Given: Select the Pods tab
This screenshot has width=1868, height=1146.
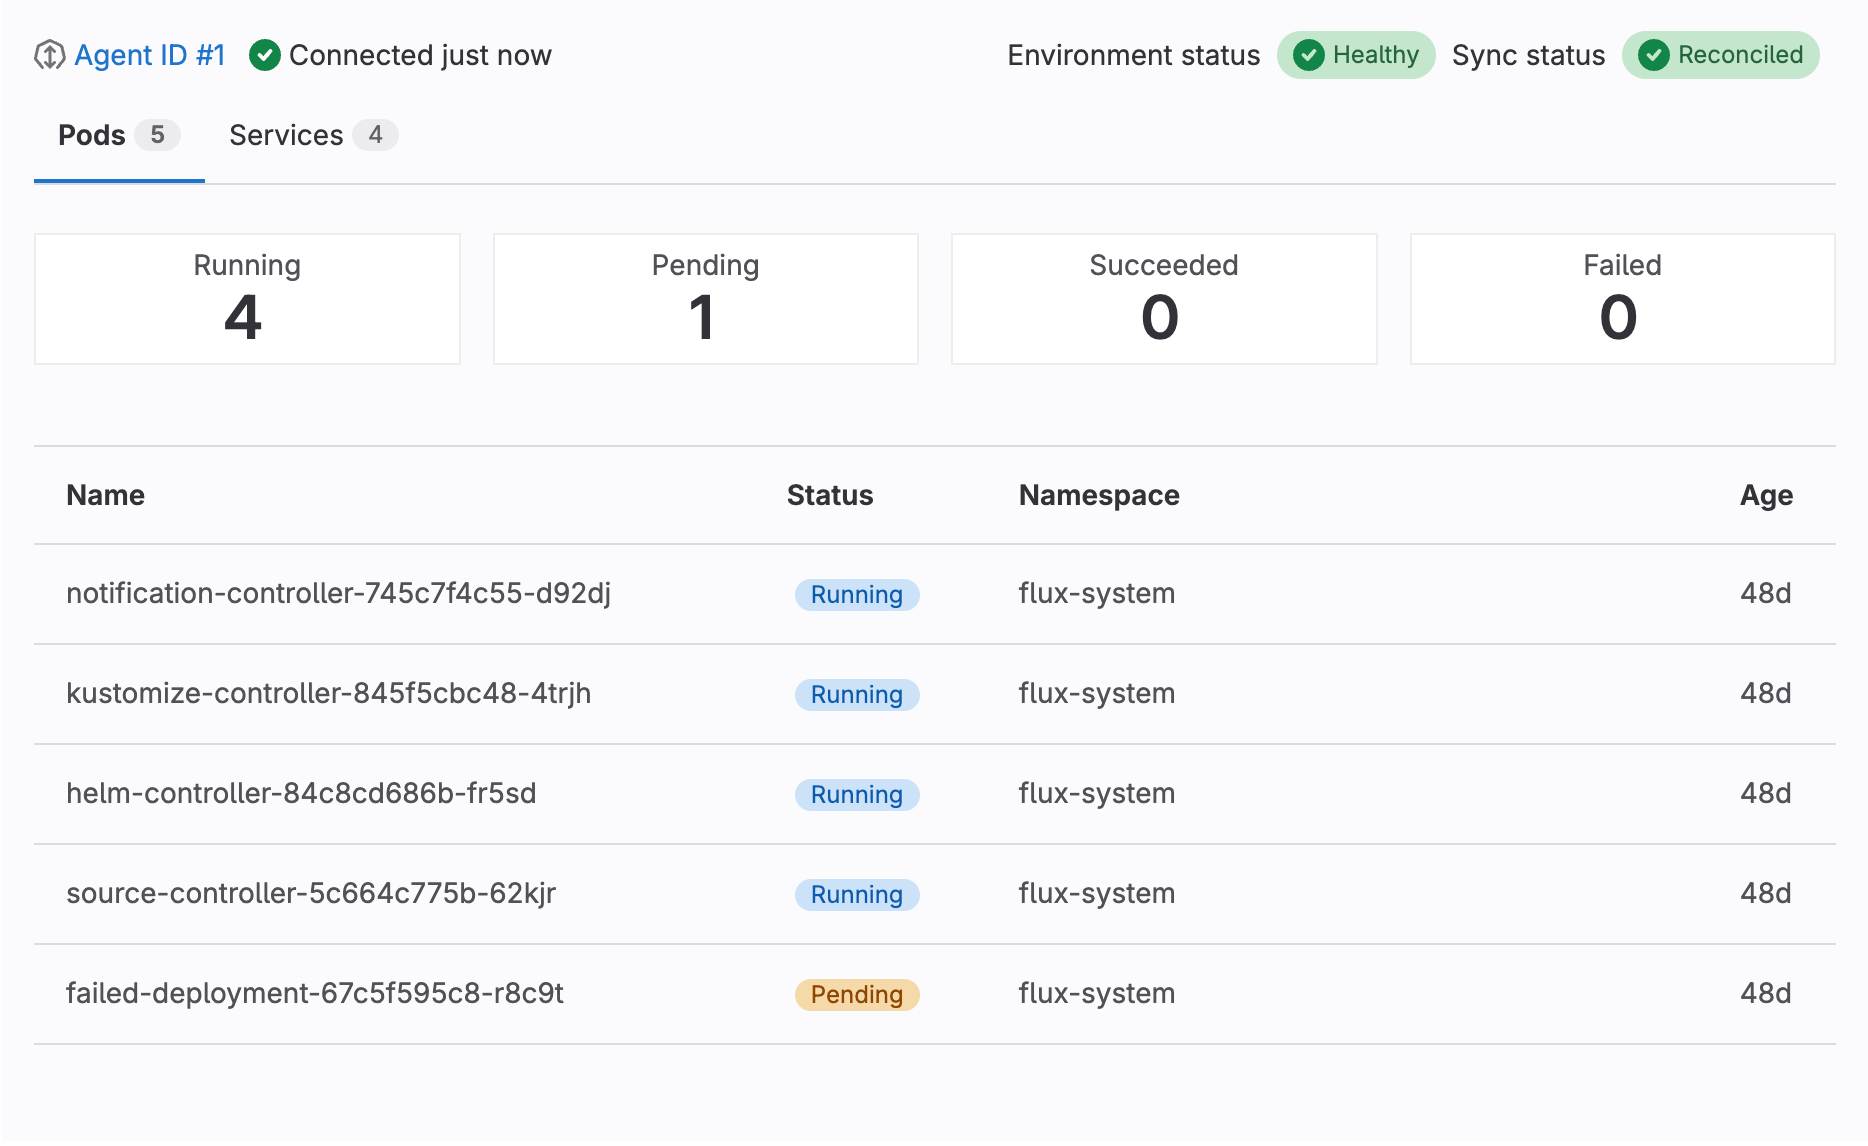Looking at the screenshot, I should click(x=91, y=135).
